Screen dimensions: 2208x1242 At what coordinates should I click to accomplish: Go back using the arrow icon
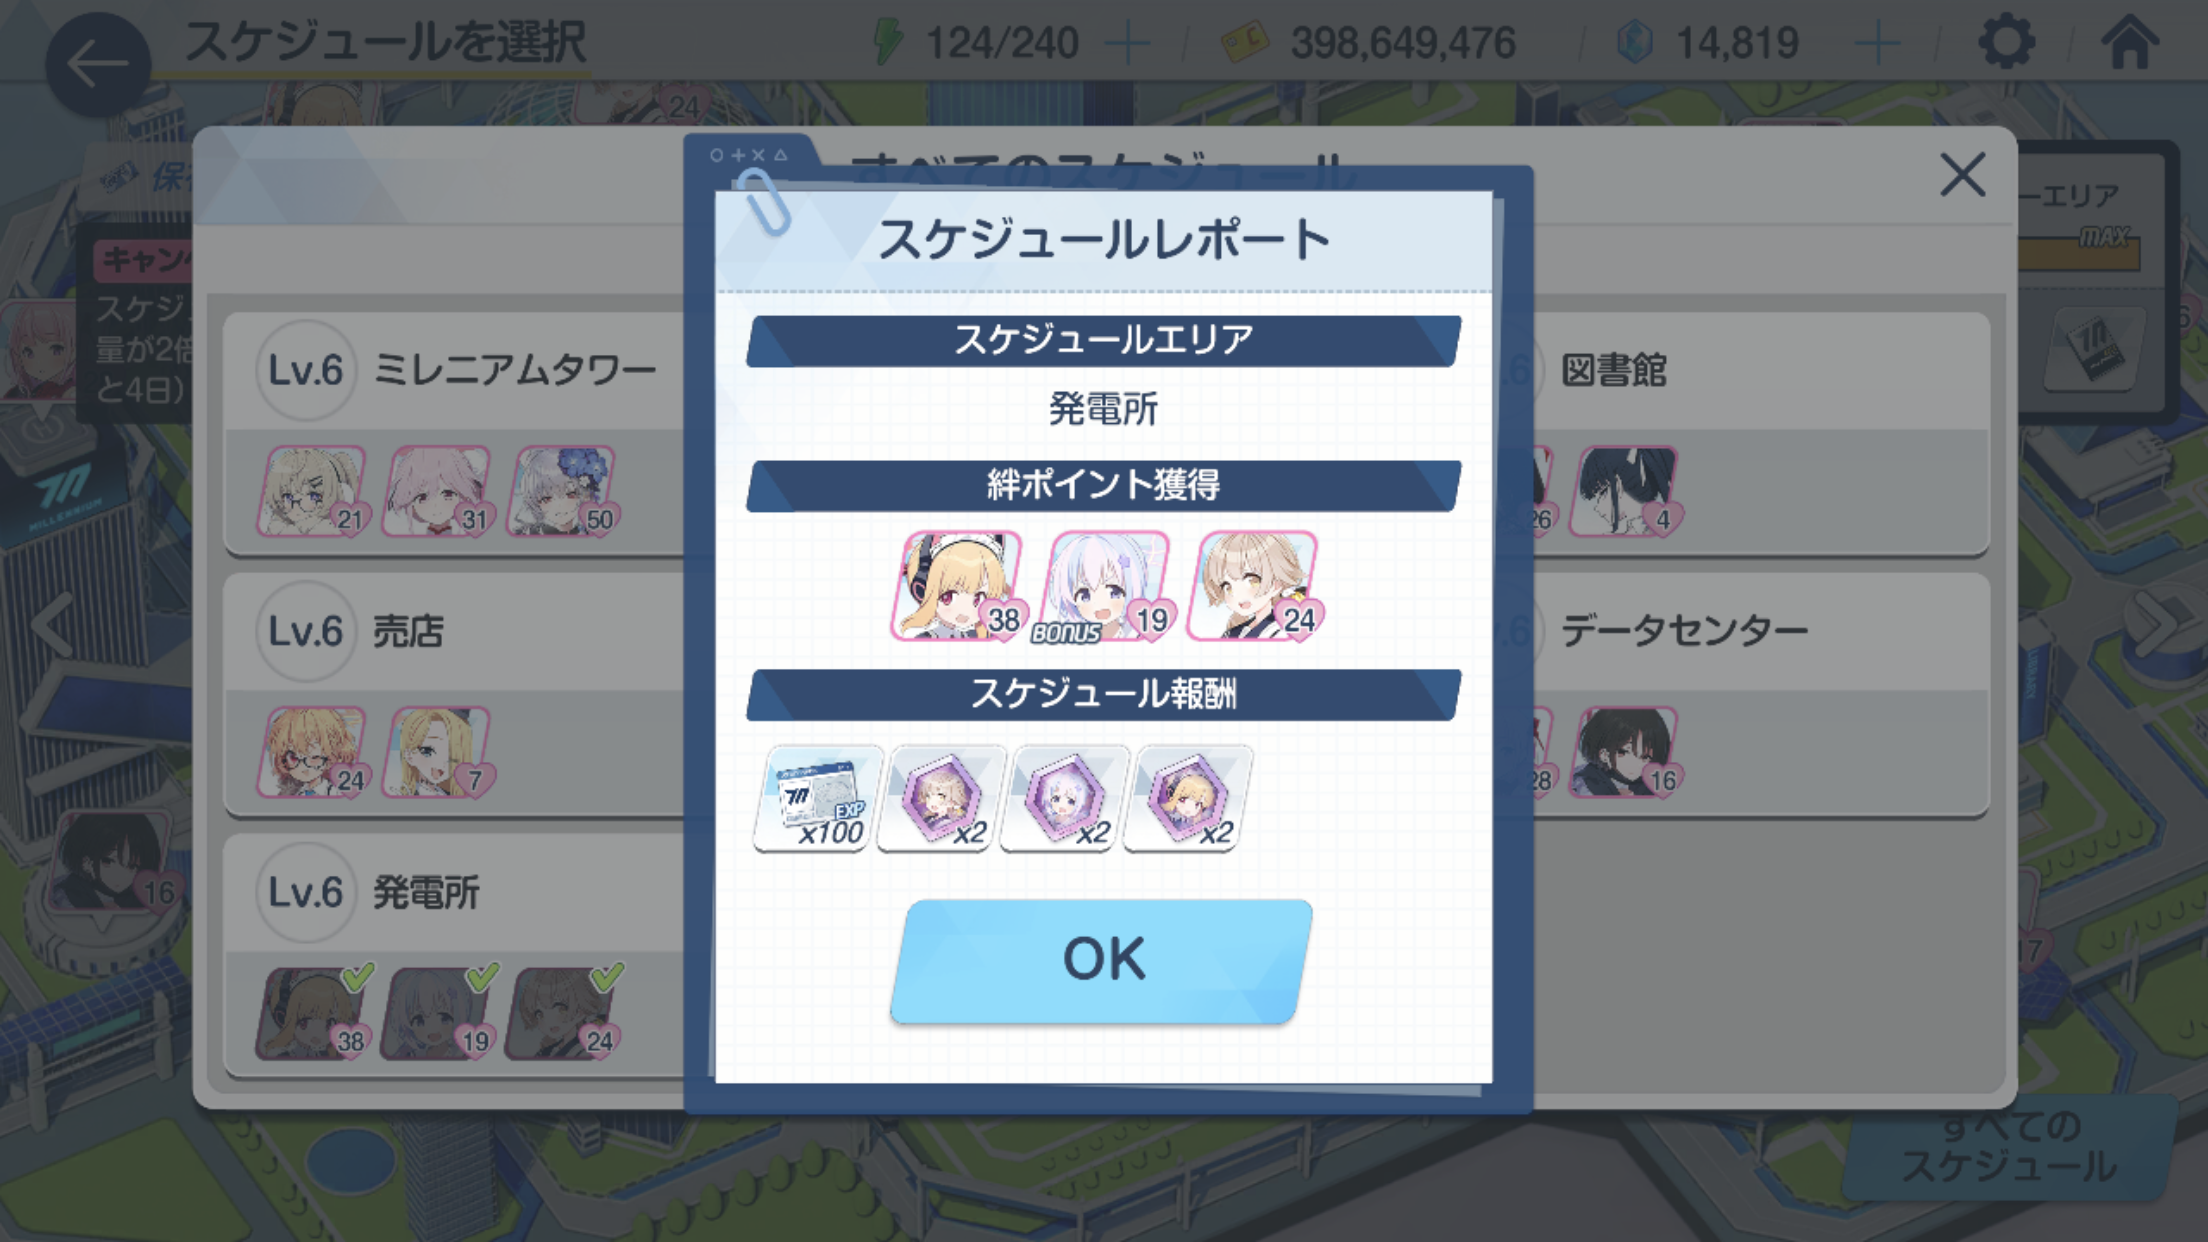98,64
